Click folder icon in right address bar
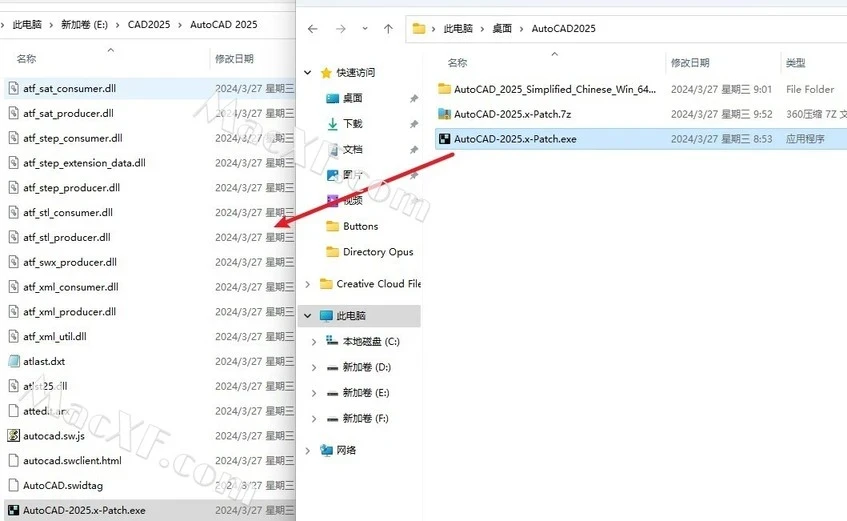Screen dimensions: 847x521 point(419,28)
